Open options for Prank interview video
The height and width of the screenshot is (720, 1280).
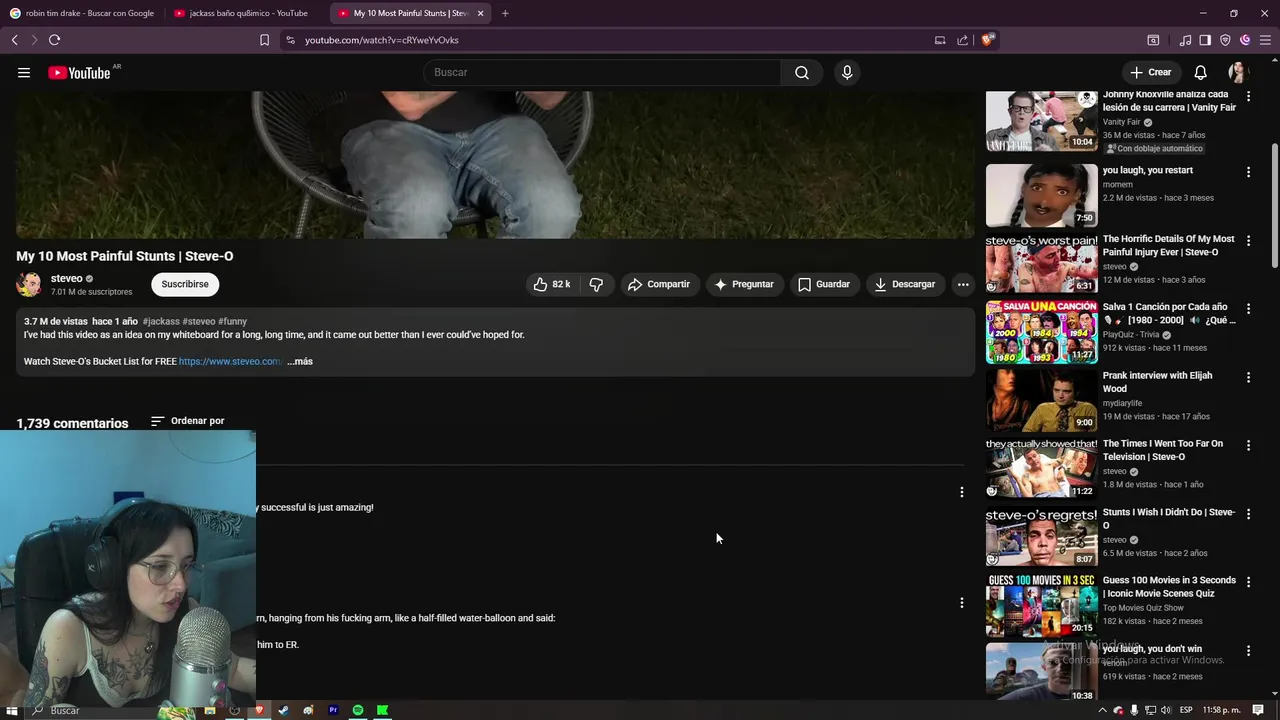(x=1248, y=377)
